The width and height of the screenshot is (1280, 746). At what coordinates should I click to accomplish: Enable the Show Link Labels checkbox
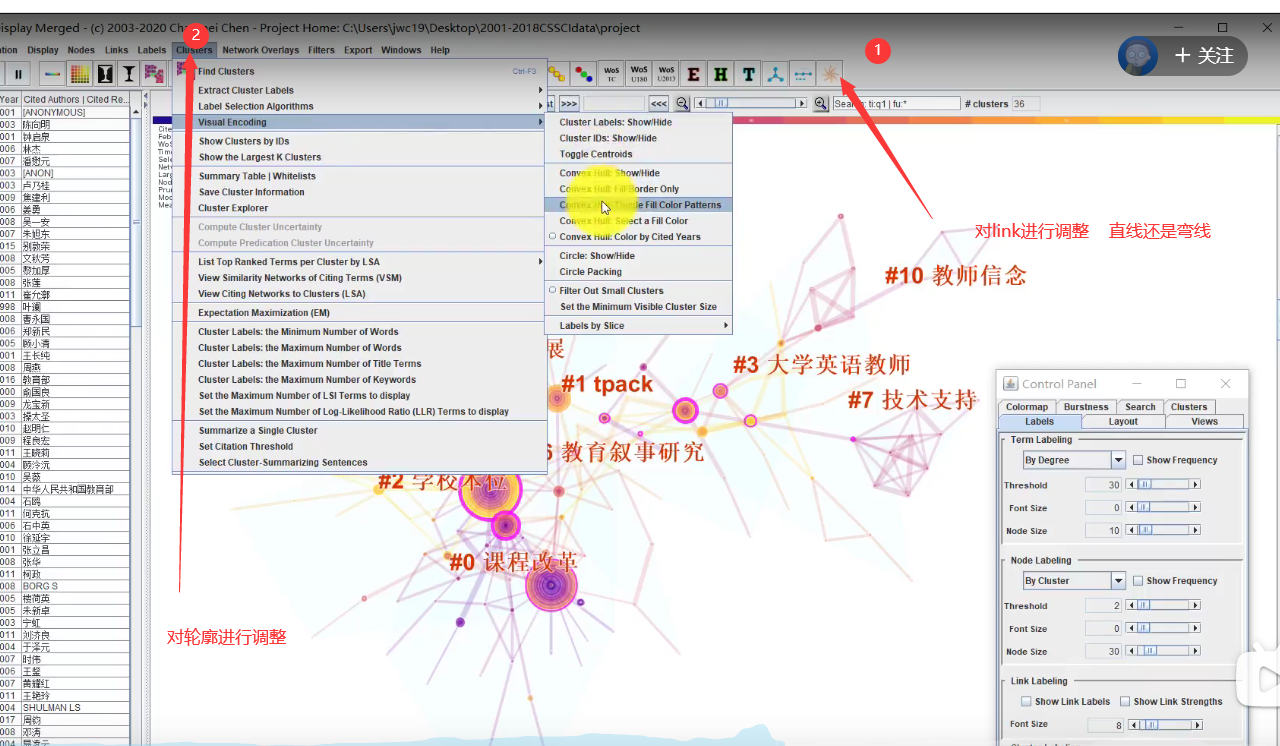[x=1026, y=702]
